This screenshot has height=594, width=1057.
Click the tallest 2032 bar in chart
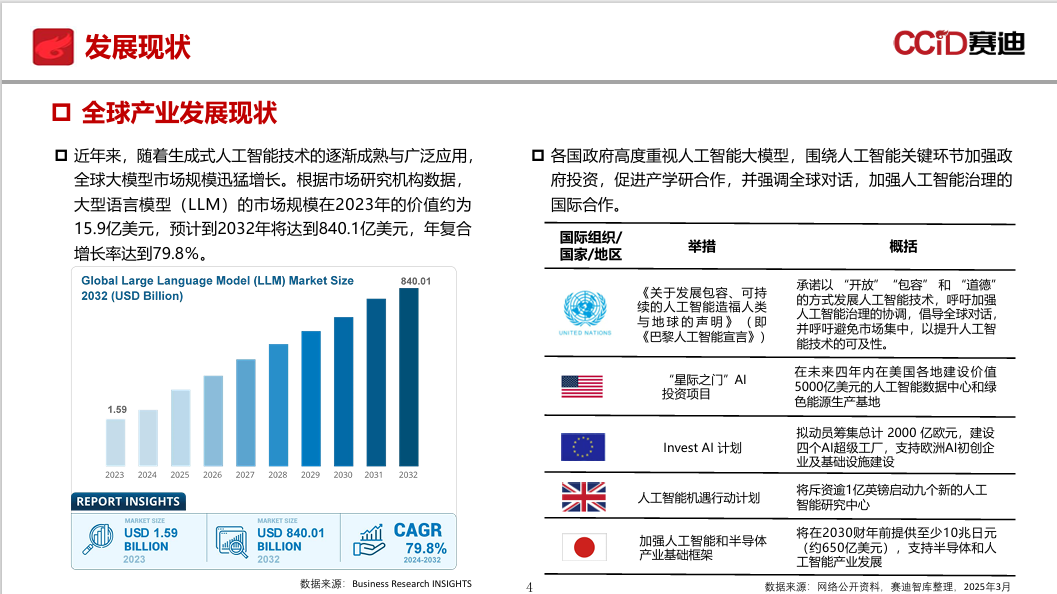click(x=409, y=377)
